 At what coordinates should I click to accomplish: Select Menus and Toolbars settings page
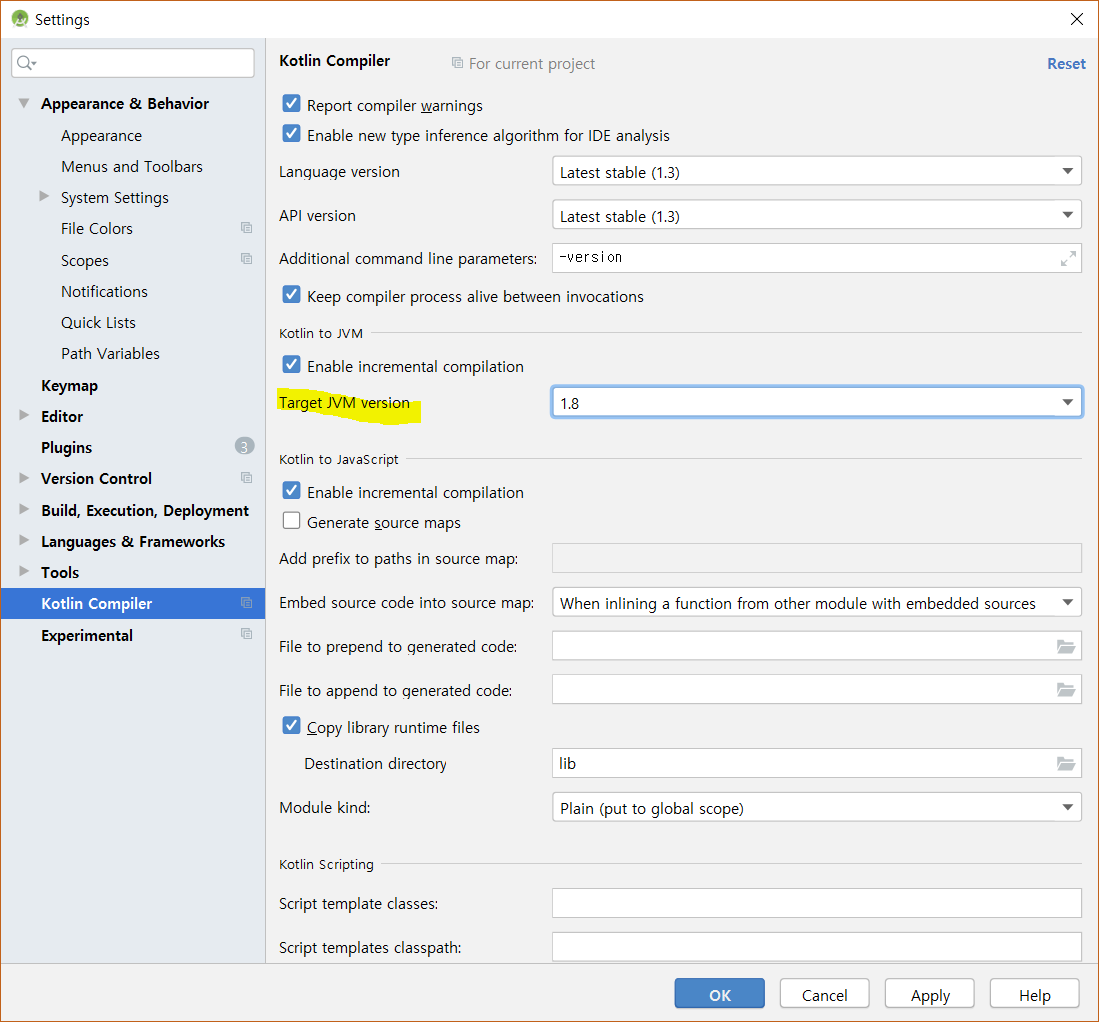132,167
